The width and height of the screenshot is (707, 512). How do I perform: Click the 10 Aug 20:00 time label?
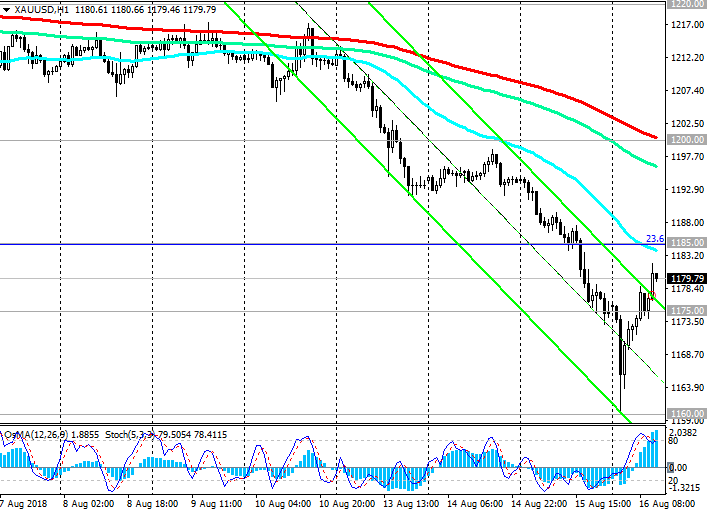point(347,503)
